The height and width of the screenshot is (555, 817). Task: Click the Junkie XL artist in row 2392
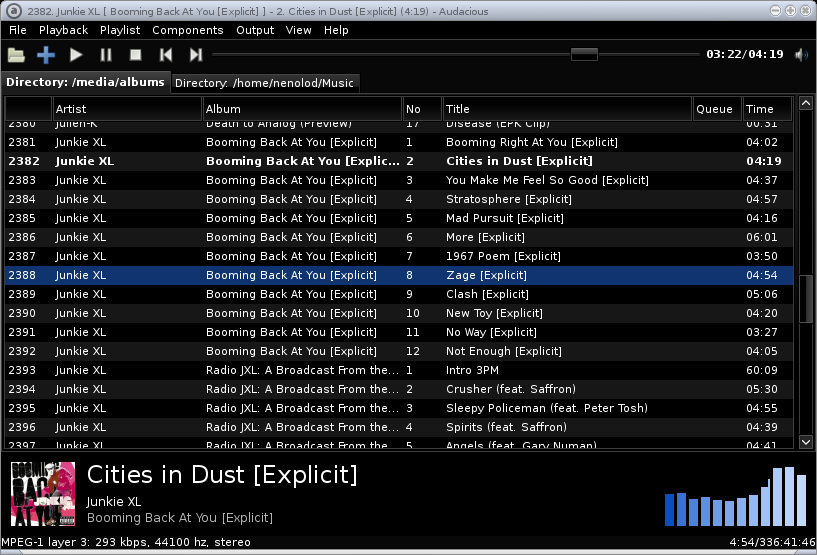[81, 351]
